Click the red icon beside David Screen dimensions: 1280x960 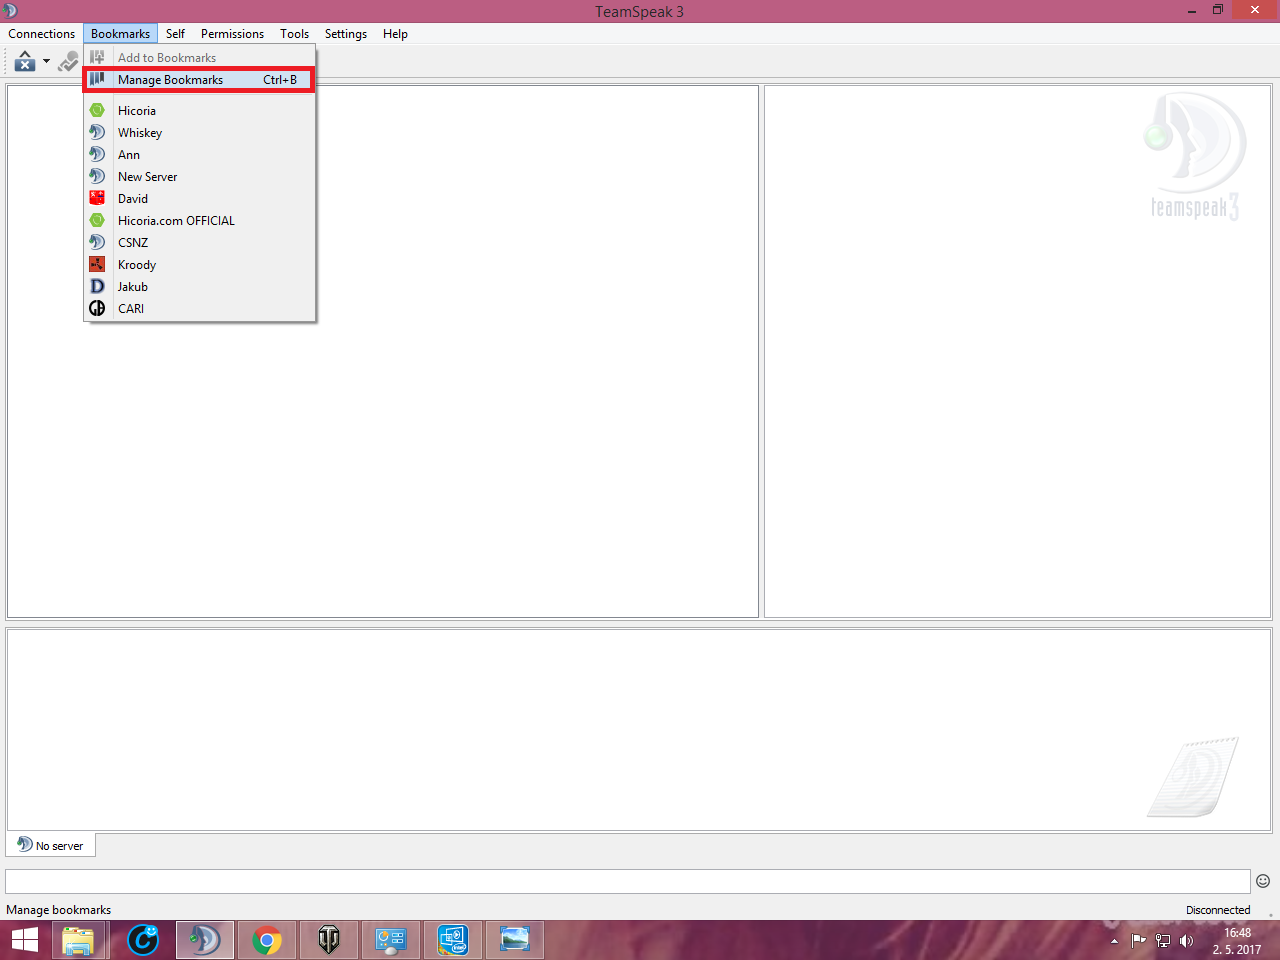click(x=97, y=198)
